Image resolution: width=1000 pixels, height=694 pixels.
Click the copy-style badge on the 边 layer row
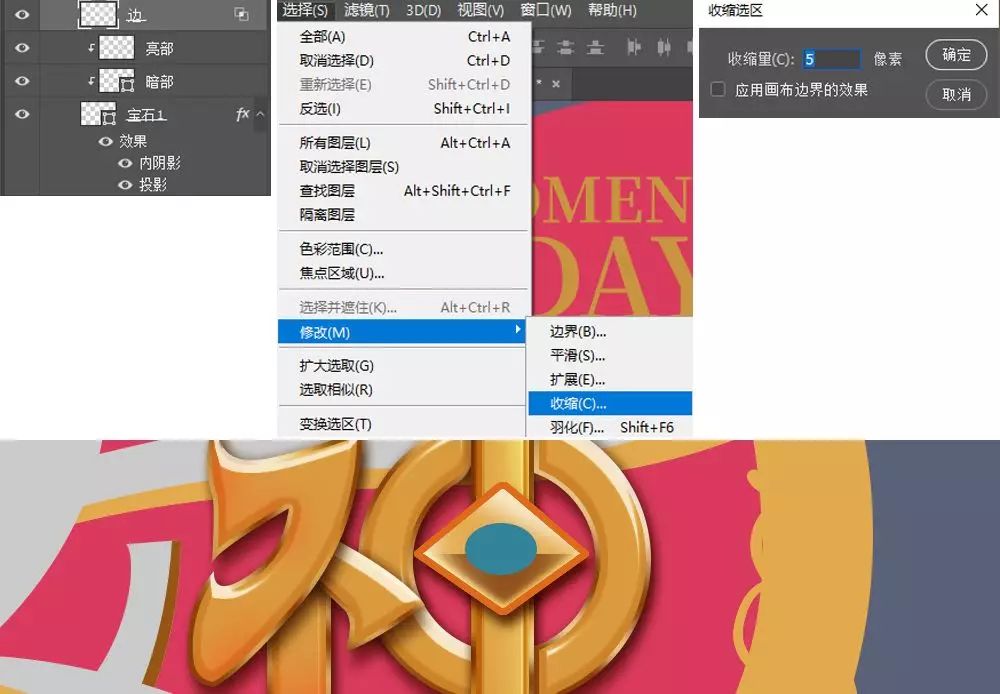[242, 14]
